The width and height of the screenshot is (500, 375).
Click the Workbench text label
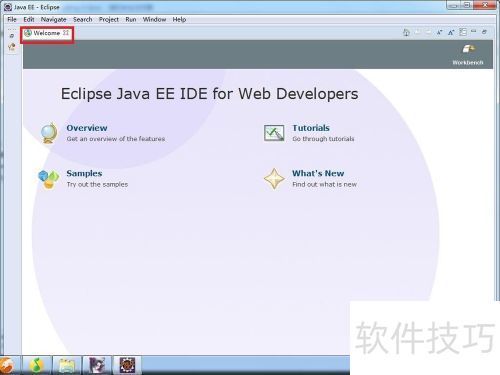pyautogui.click(x=468, y=62)
